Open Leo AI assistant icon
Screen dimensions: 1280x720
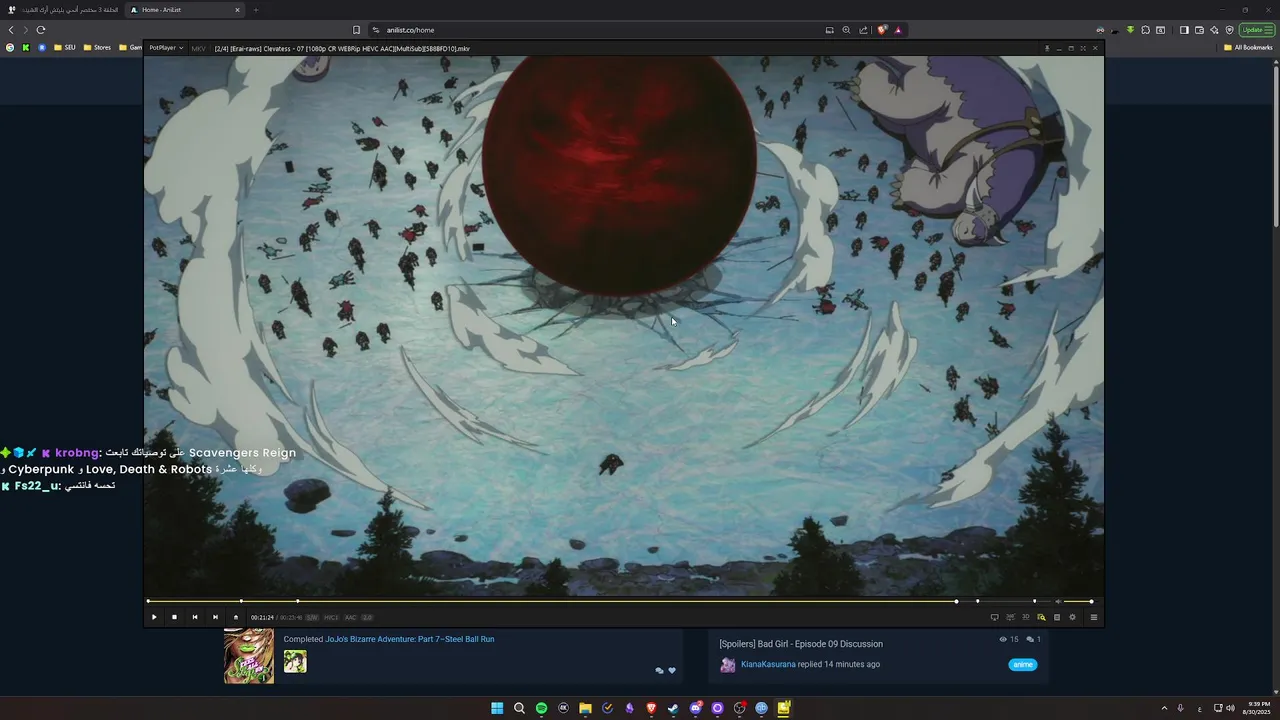click(1214, 30)
